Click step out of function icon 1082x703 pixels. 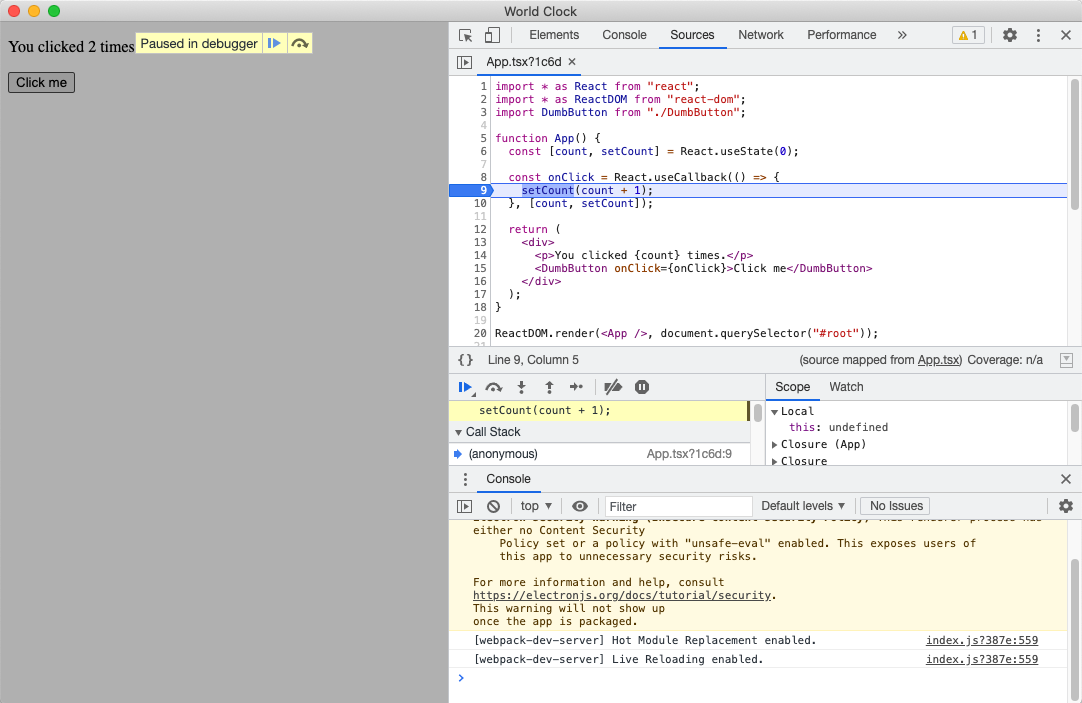pos(549,387)
